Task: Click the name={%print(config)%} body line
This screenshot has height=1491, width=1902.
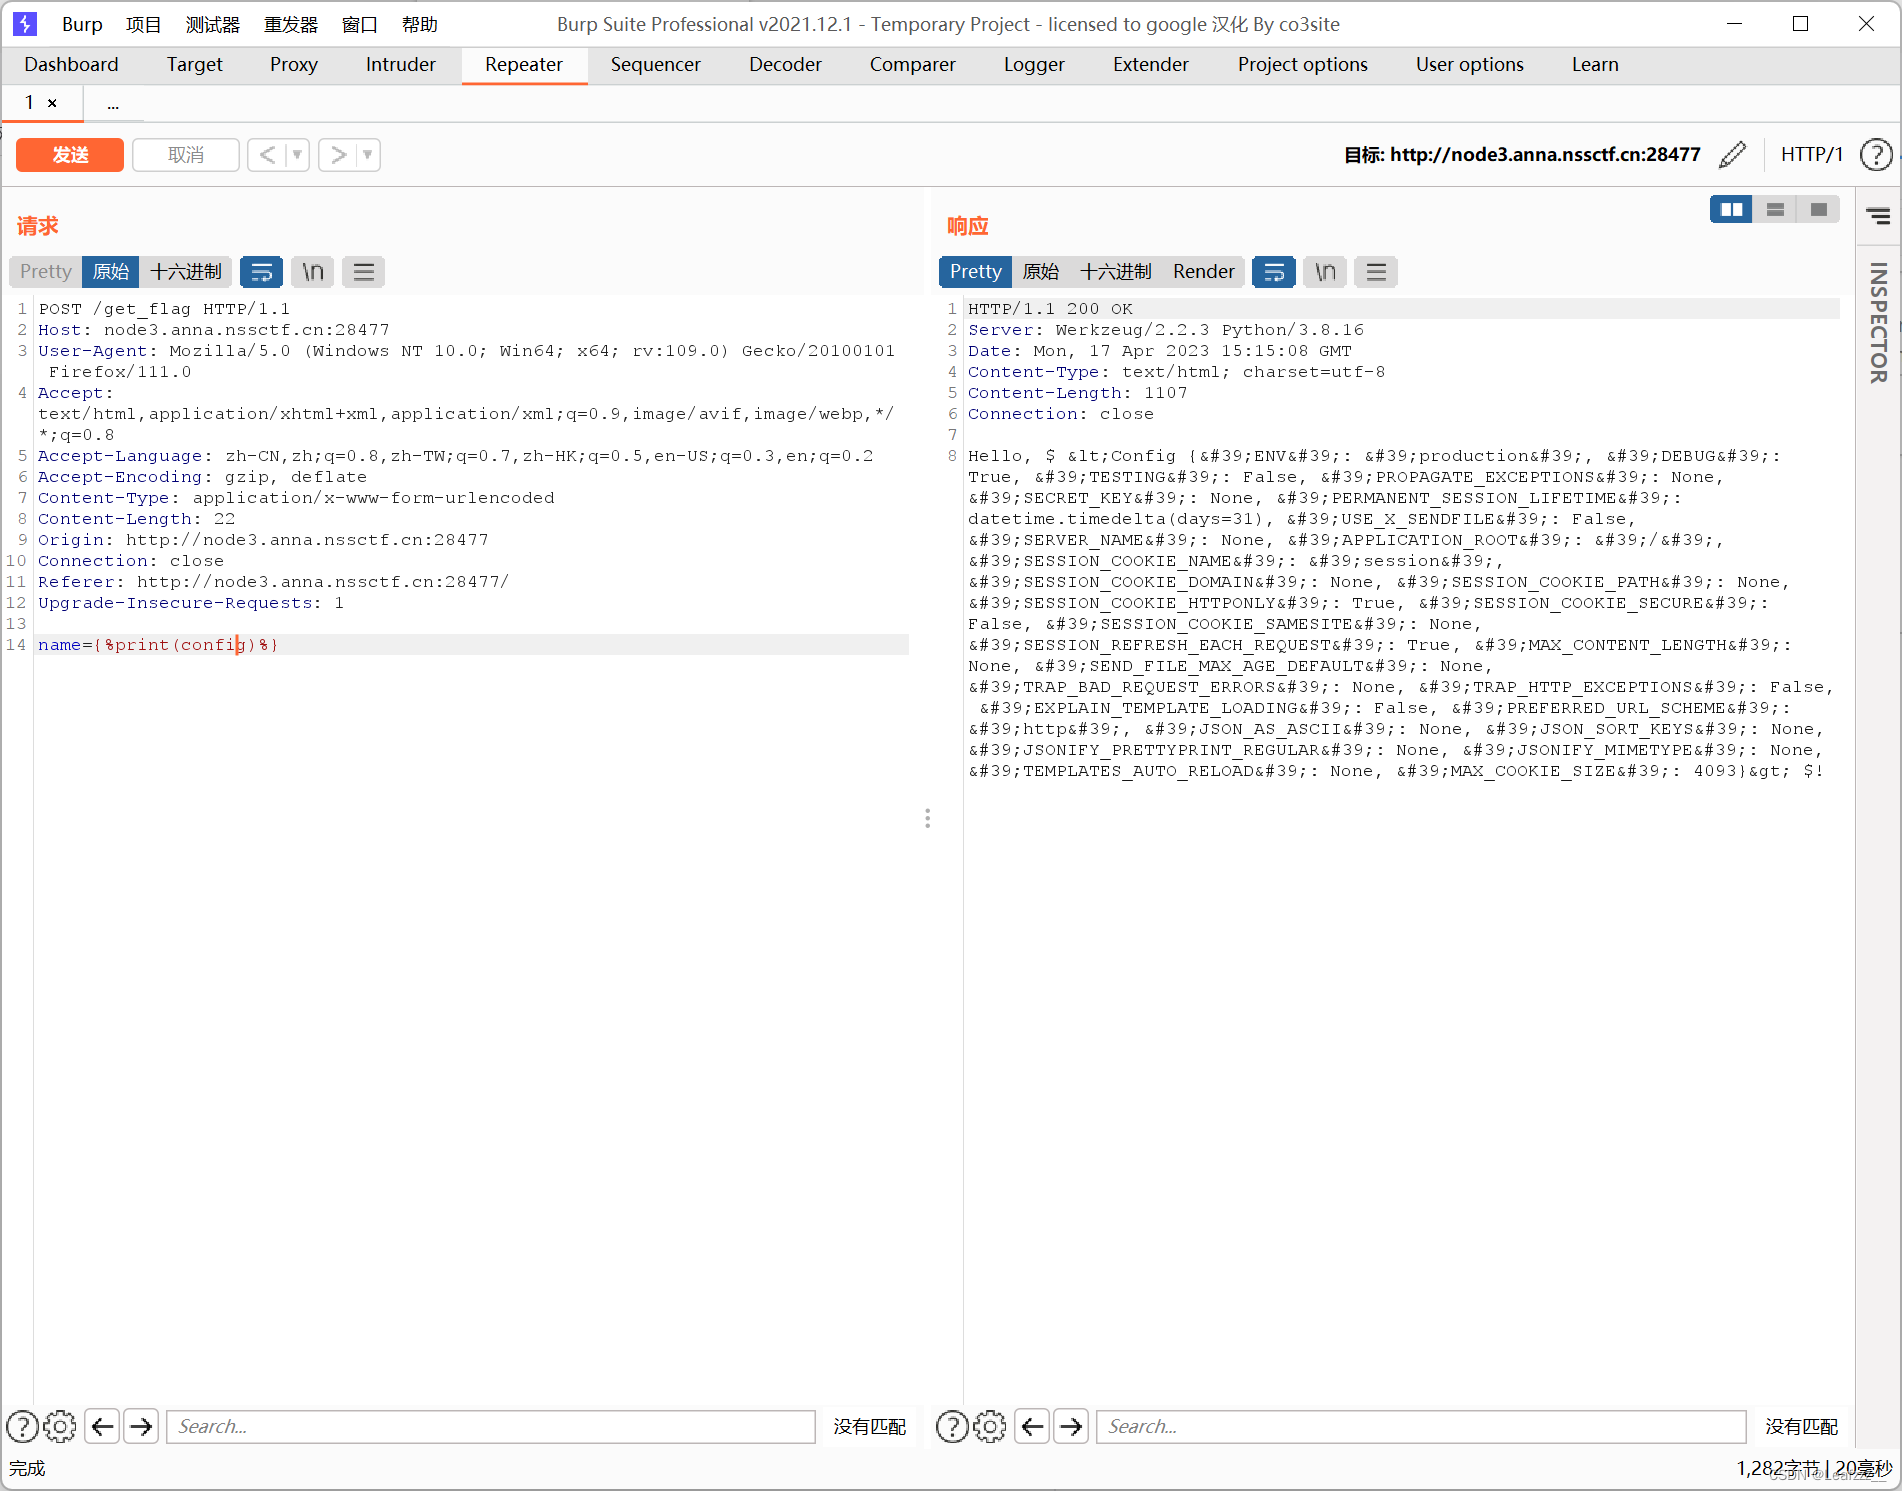Action: point(158,645)
